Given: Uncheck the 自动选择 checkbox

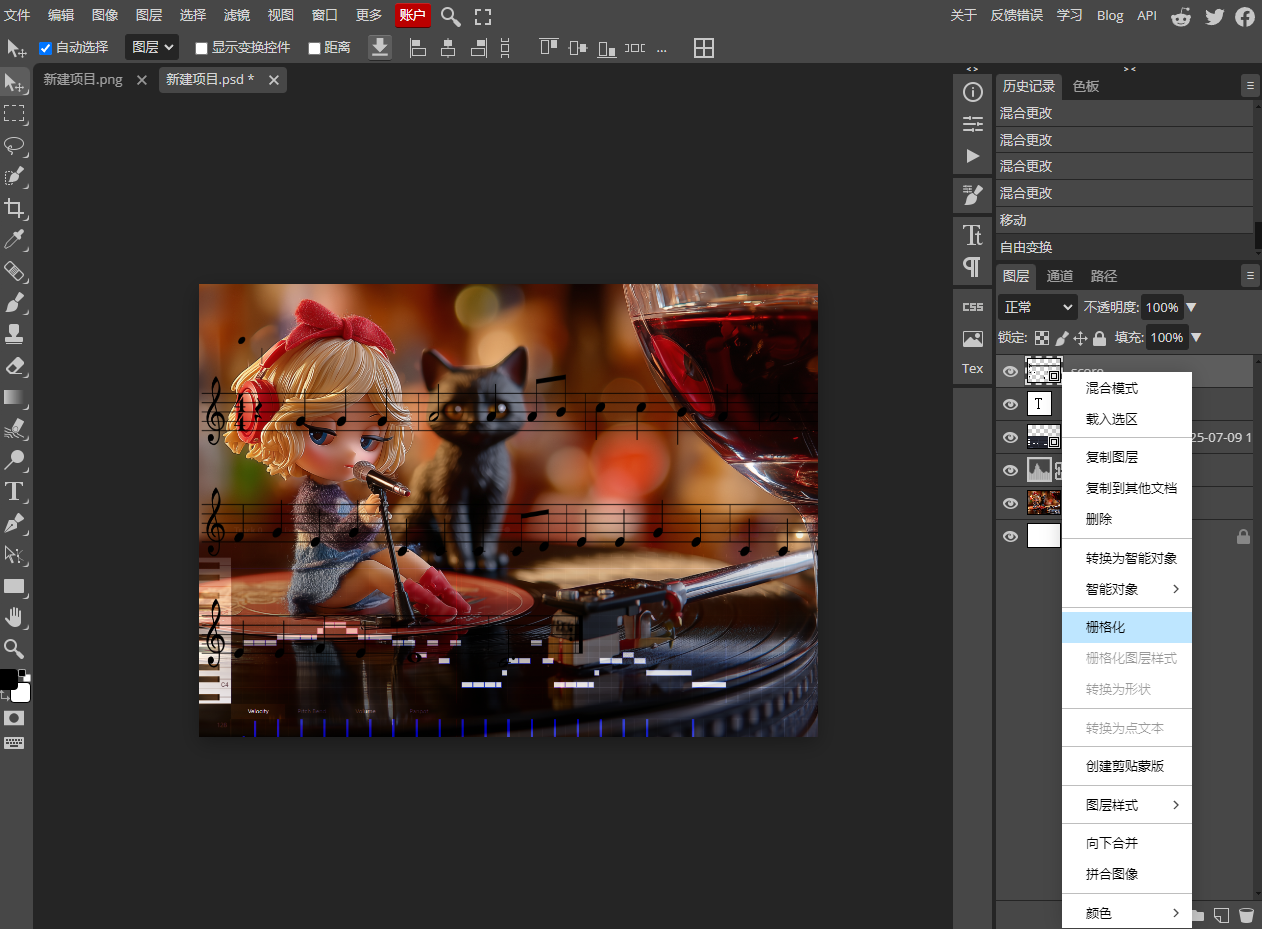Looking at the screenshot, I should pos(45,48).
